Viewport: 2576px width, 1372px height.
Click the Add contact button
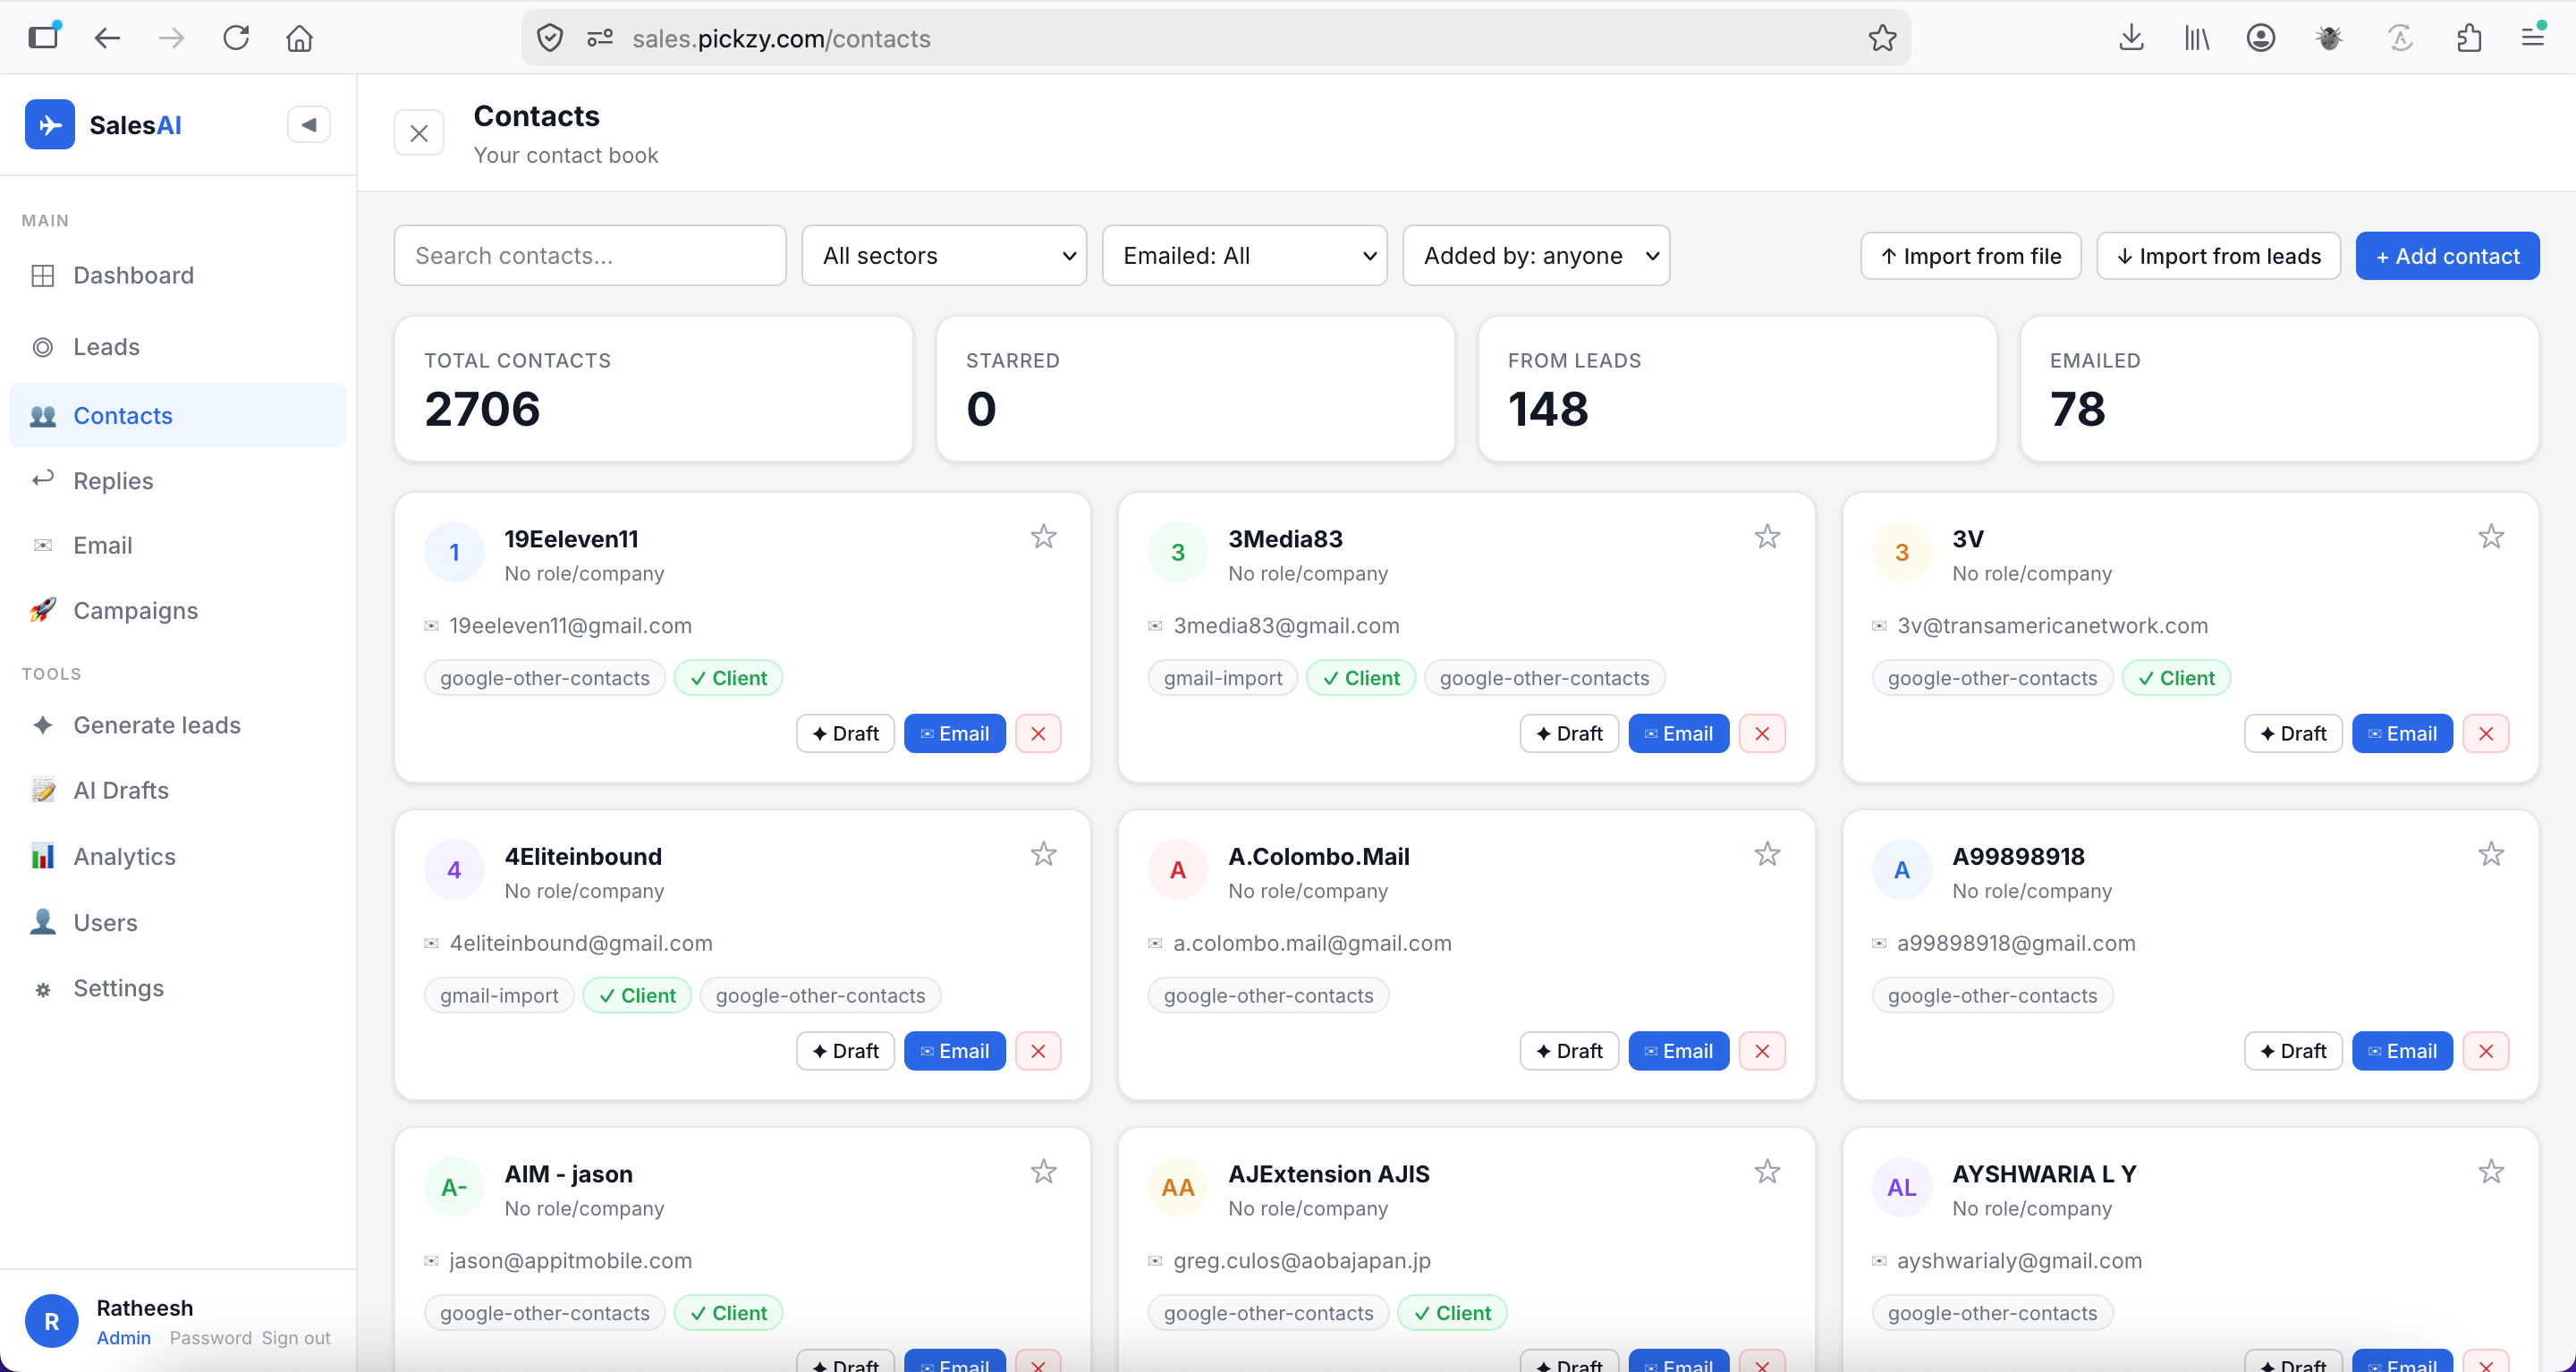(2447, 256)
